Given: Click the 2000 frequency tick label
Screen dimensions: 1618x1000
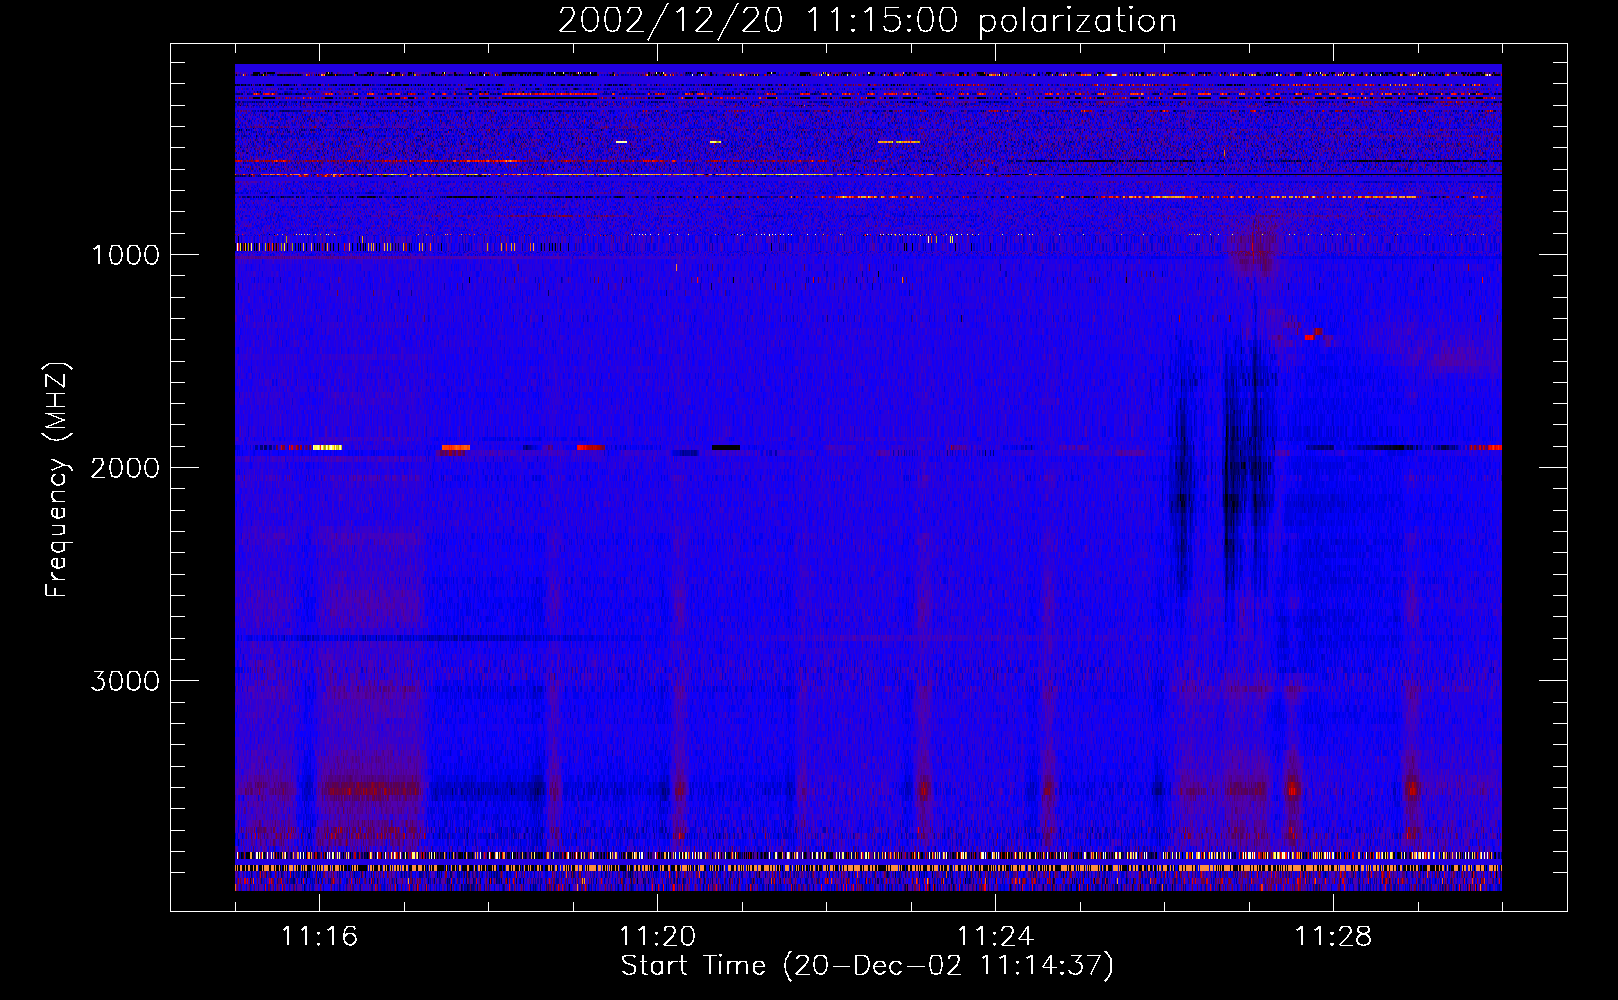Looking at the screenshot, I should coord(126,468).
